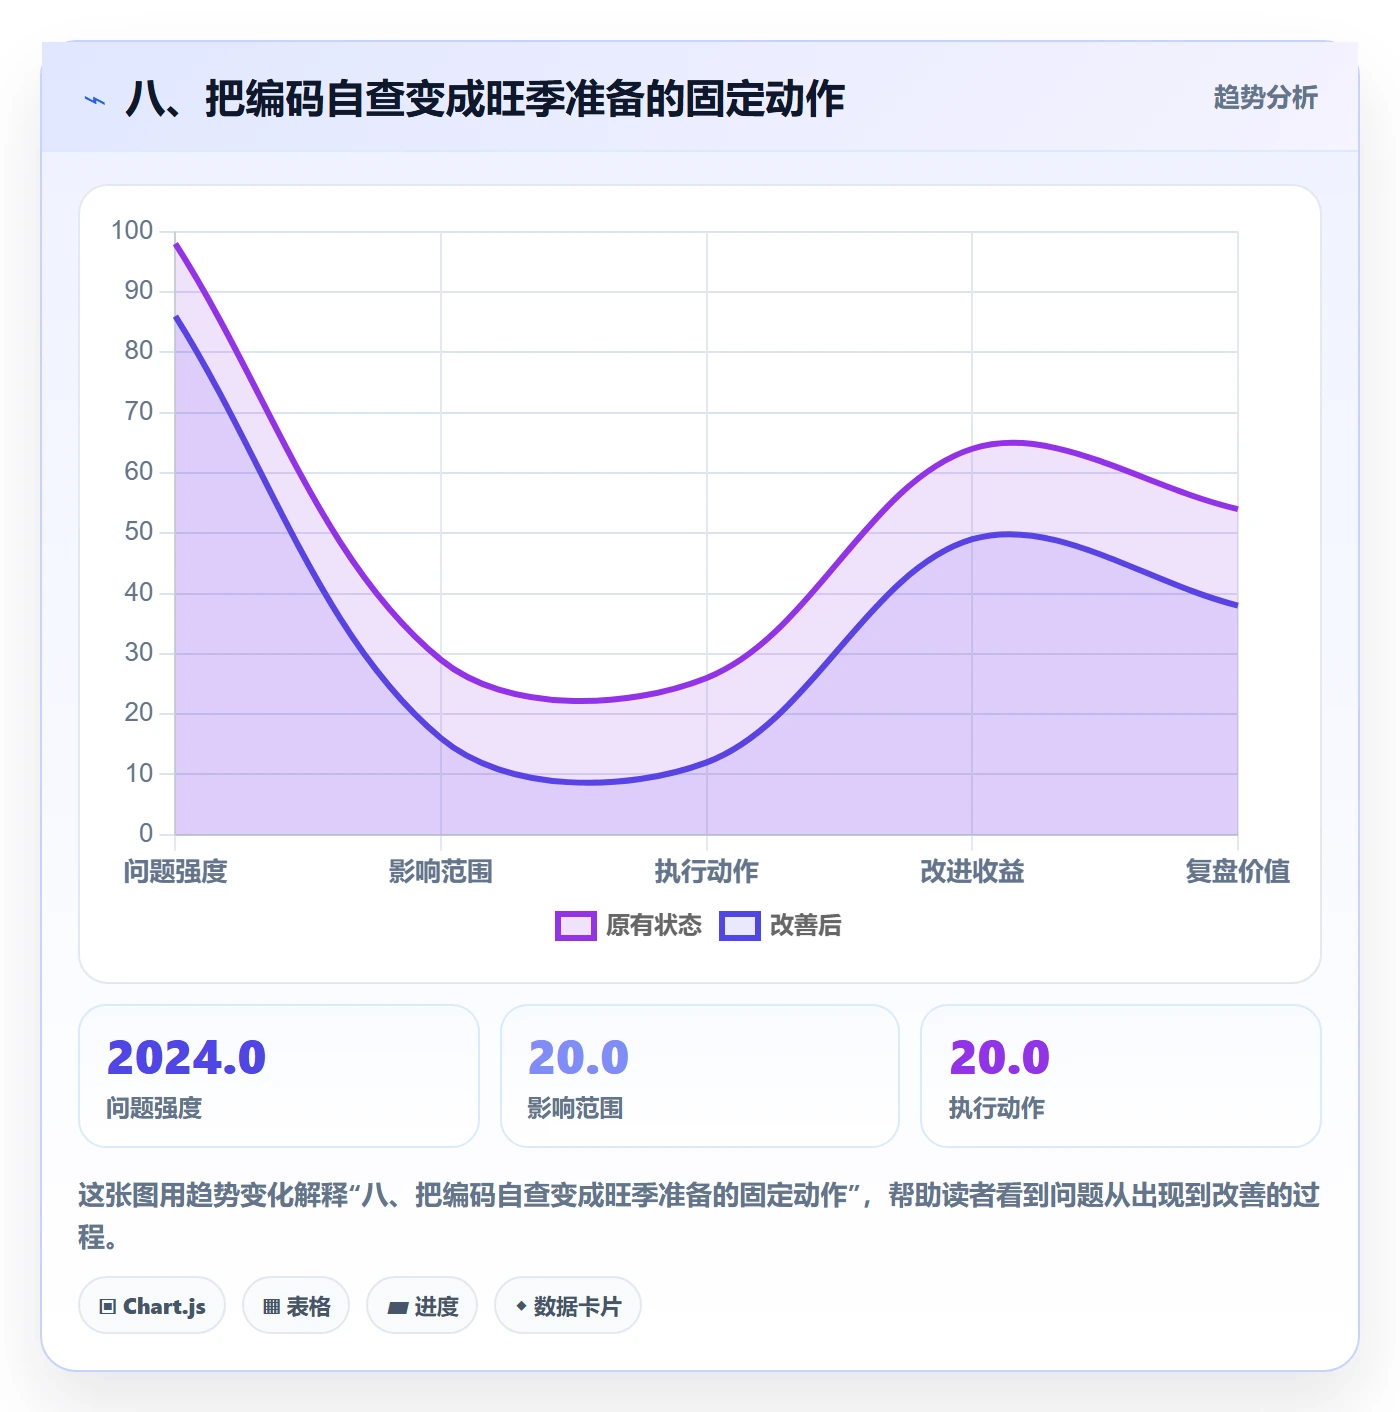Screen dimensions: 1400x1412
Task: Click the blue 改善后 legend swatch
Action: [740, 926]
